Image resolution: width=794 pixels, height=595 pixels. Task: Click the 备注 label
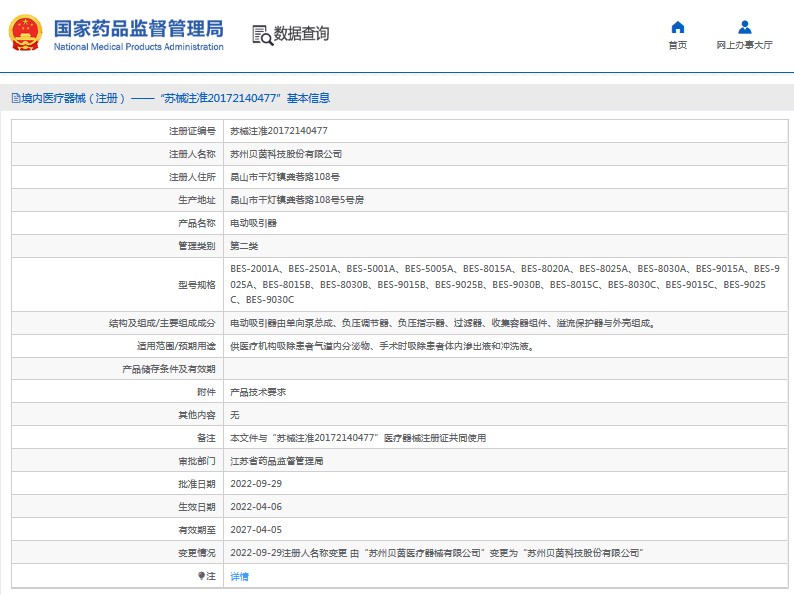tap(206, 438)
